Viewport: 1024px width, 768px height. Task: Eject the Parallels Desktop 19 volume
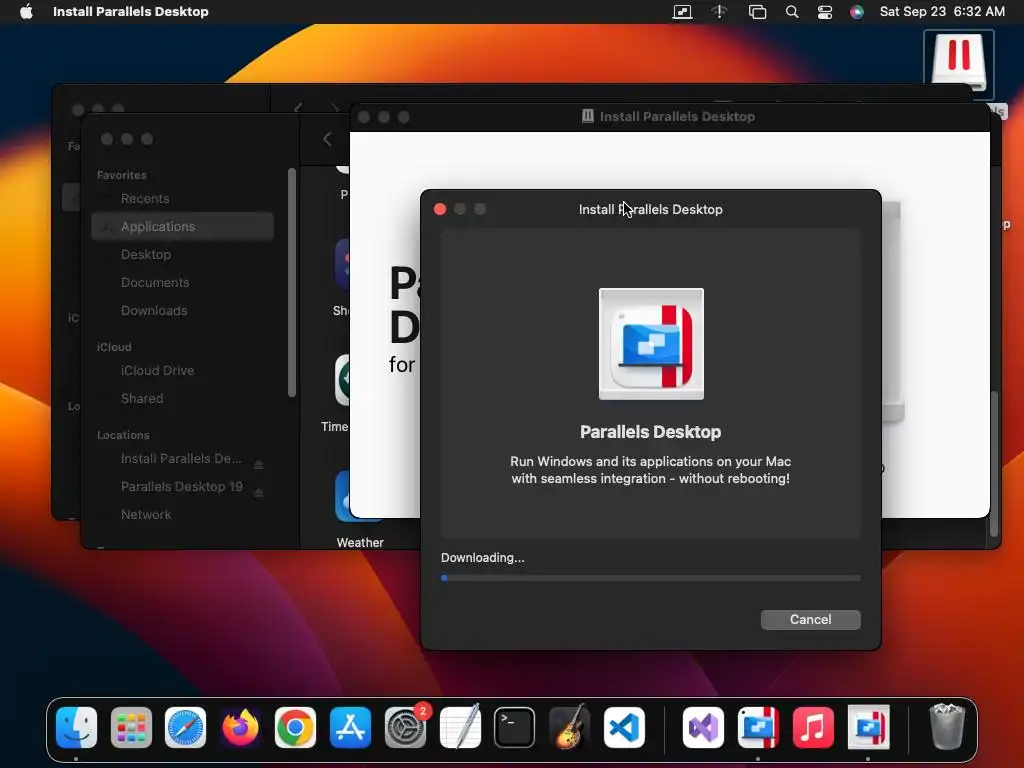click(x=259, y=492)
